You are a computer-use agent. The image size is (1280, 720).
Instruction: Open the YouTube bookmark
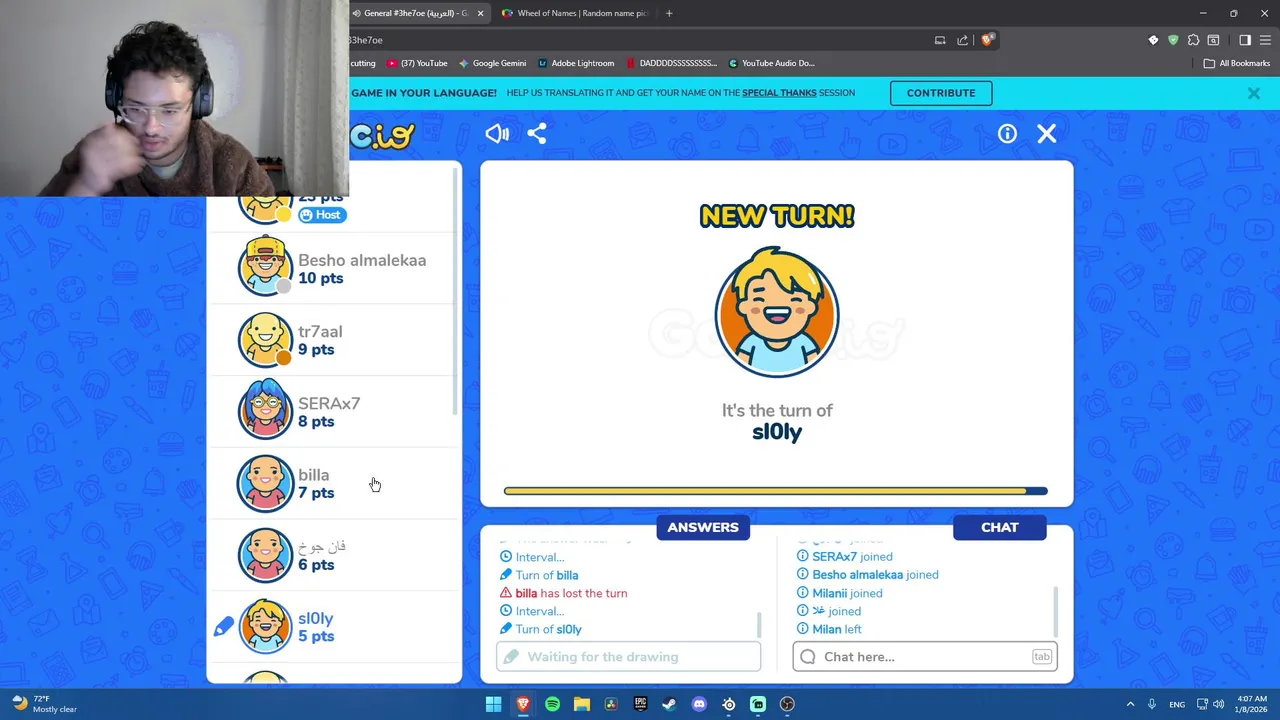[417, 63]
